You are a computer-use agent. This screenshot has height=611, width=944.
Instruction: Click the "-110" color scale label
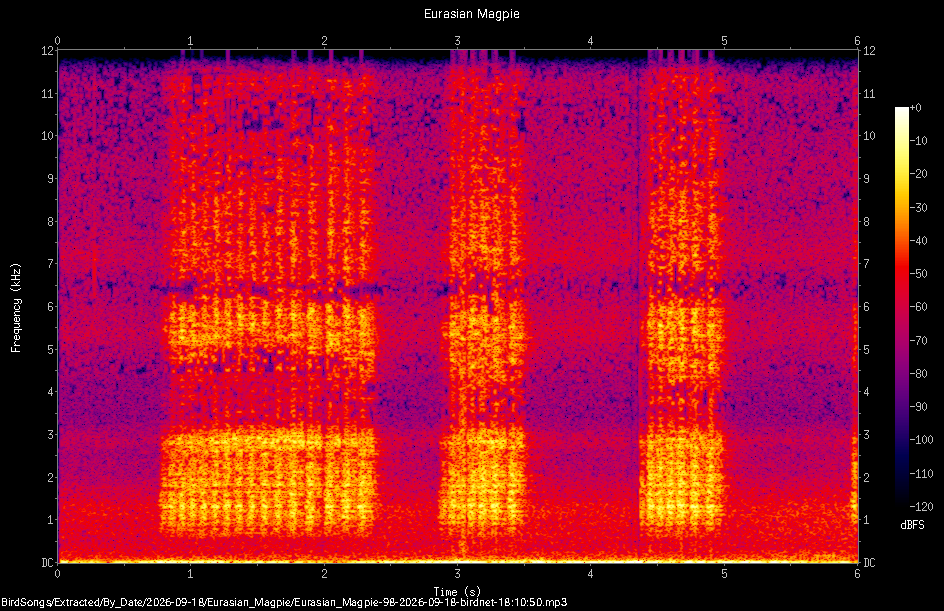point(921,474)
